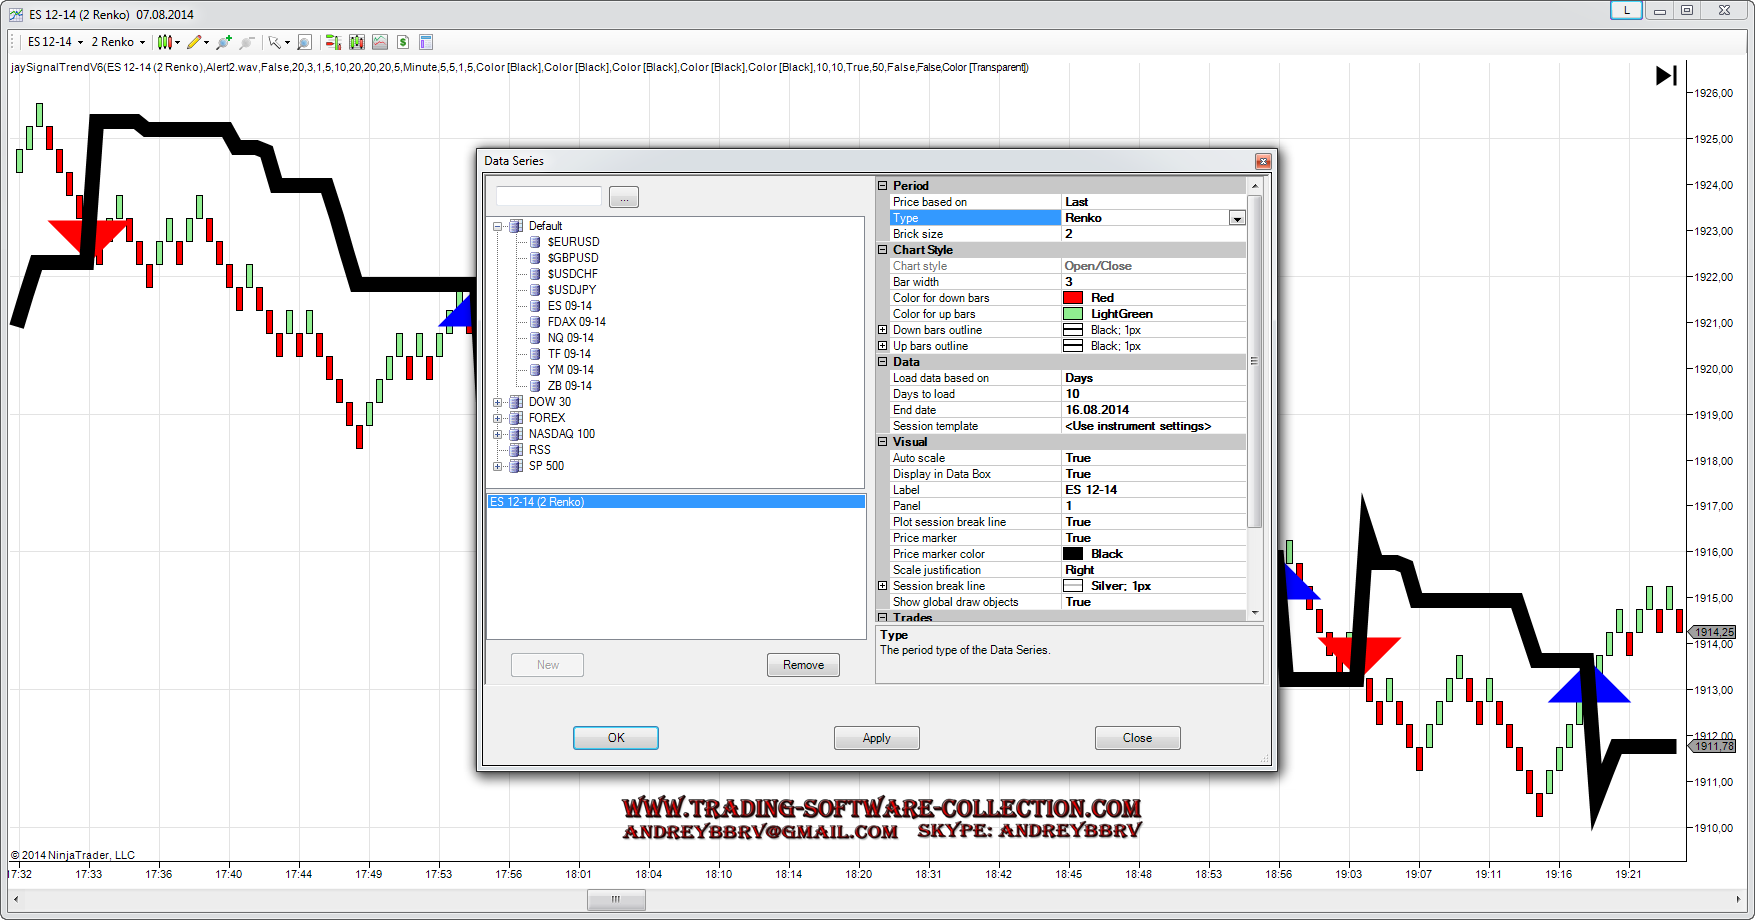Viewport: 1755px width, 920px height.
Task: Select $EURUSD in the instrument tree
Action: (573, 242)
